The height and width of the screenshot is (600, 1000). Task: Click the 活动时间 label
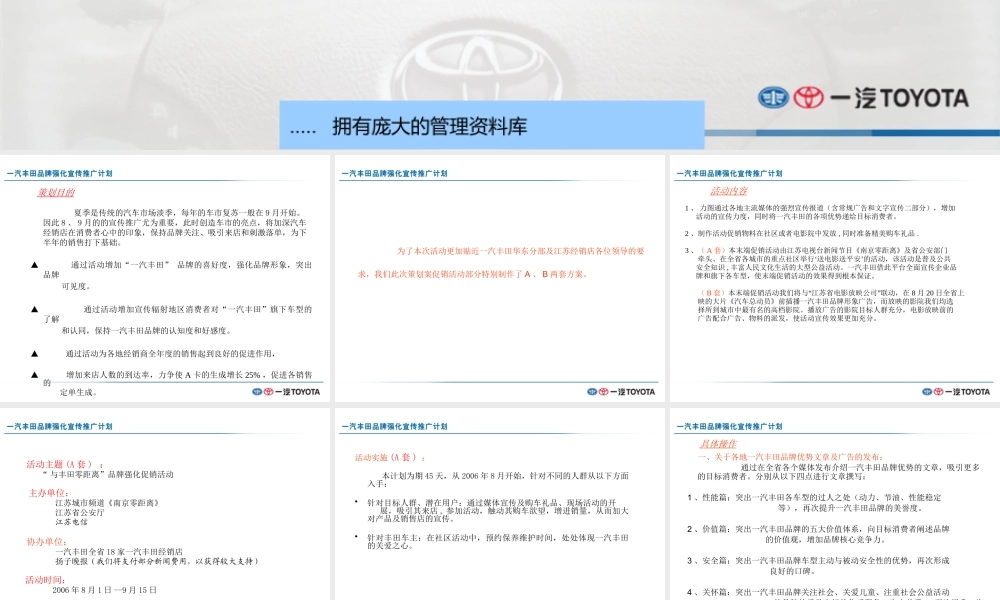(x=45, y=580)
